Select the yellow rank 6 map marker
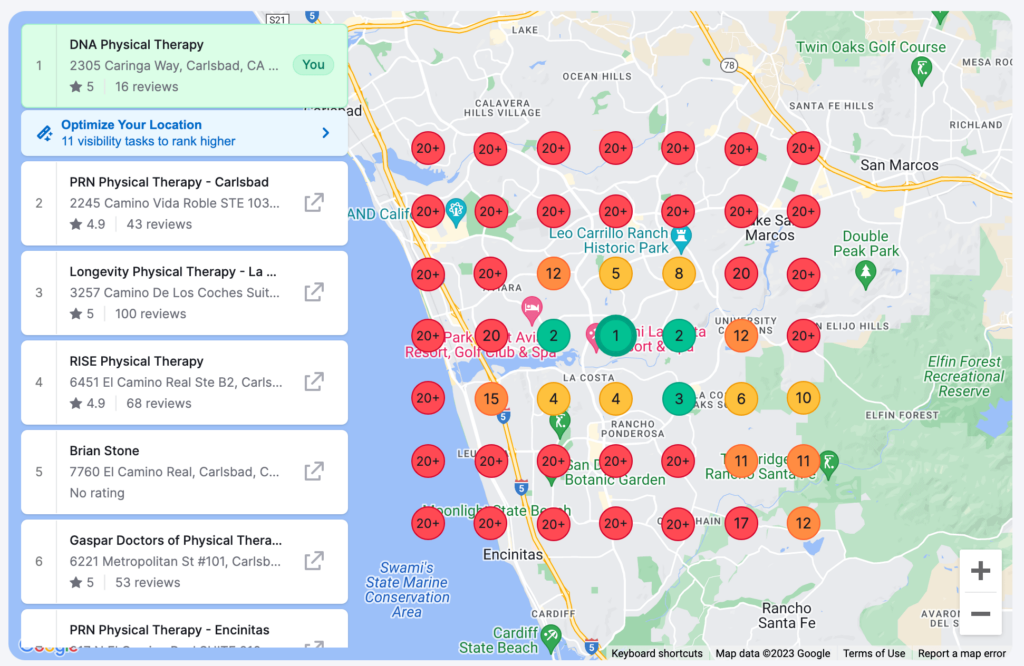Image resolution: width=1024 pixels, height=666 pixels. point(741,398)
